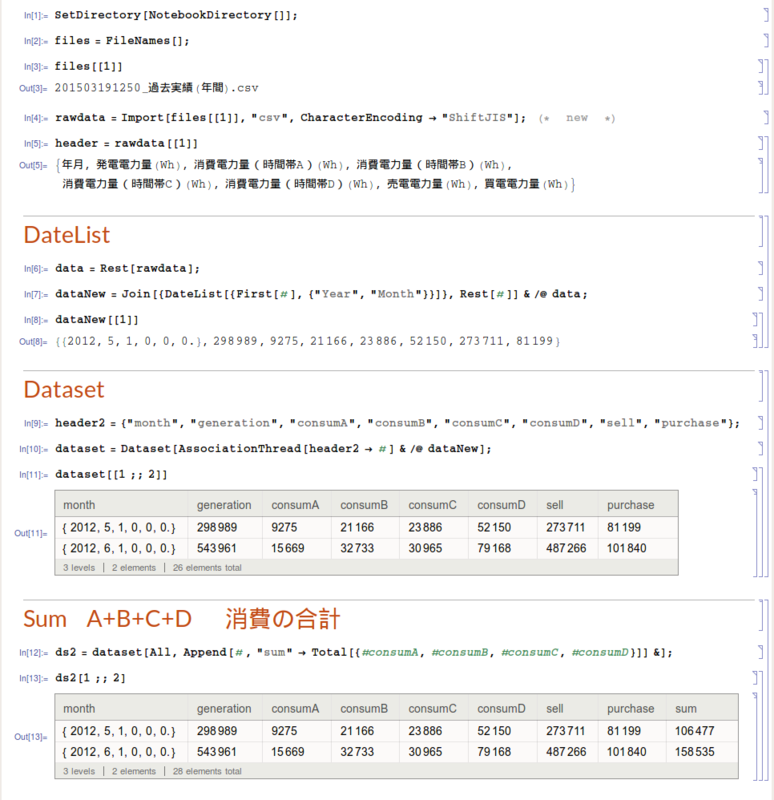Select the Out[13] output cell bracket

coord(756,737)
